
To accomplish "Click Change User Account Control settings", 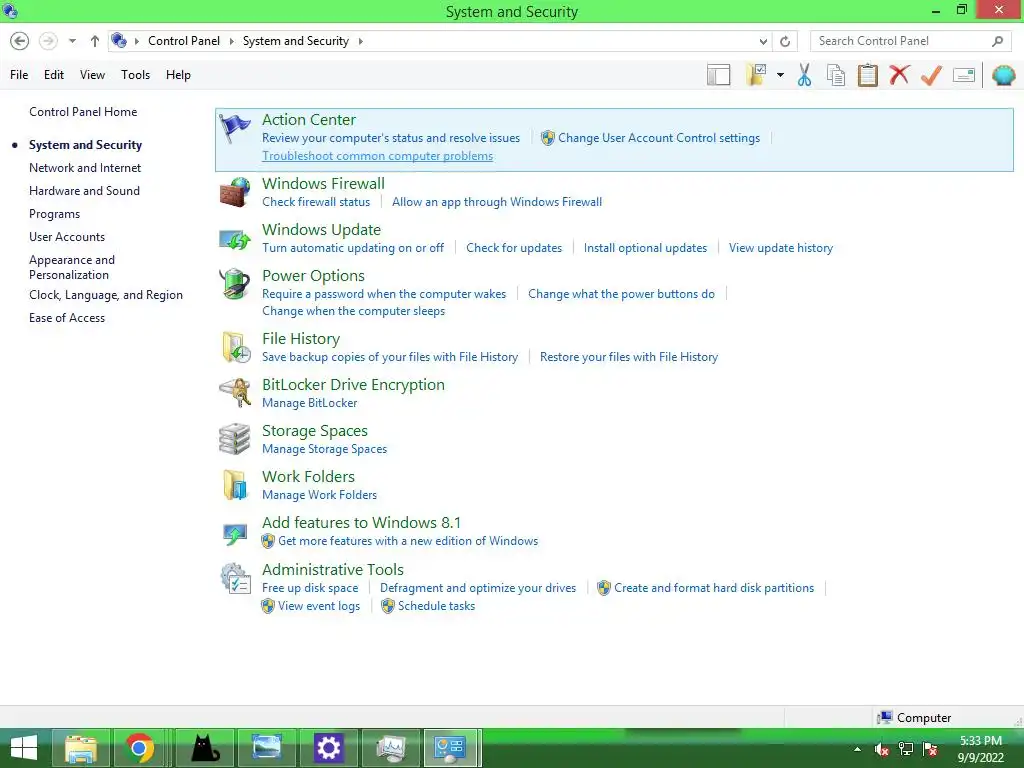I will pyautogui.click(x=659, y=138).
